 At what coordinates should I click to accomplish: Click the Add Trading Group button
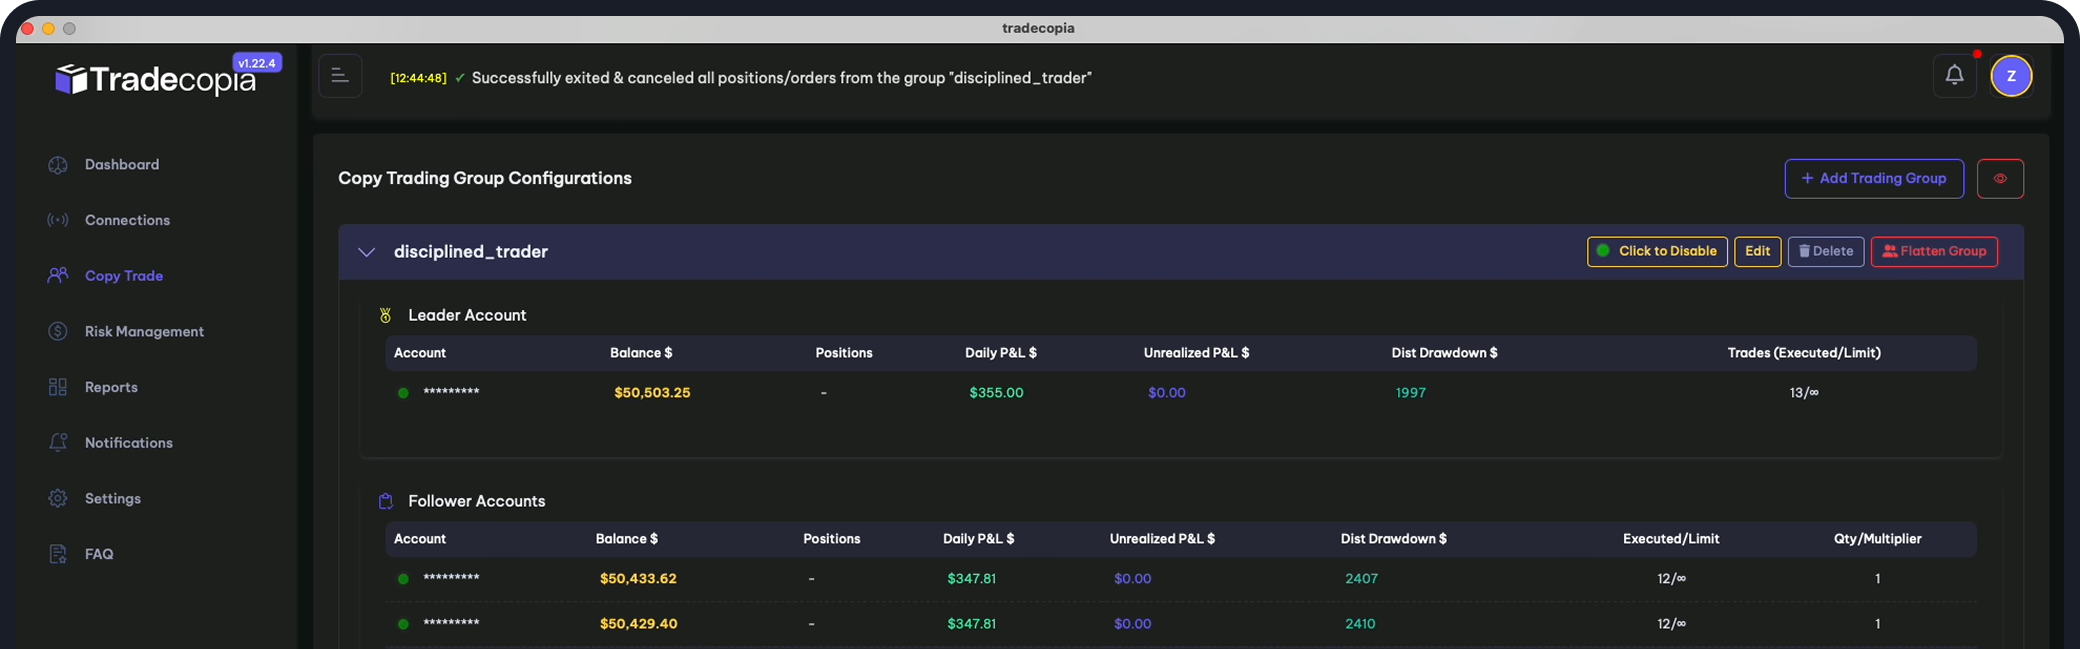coord(1873,179)
